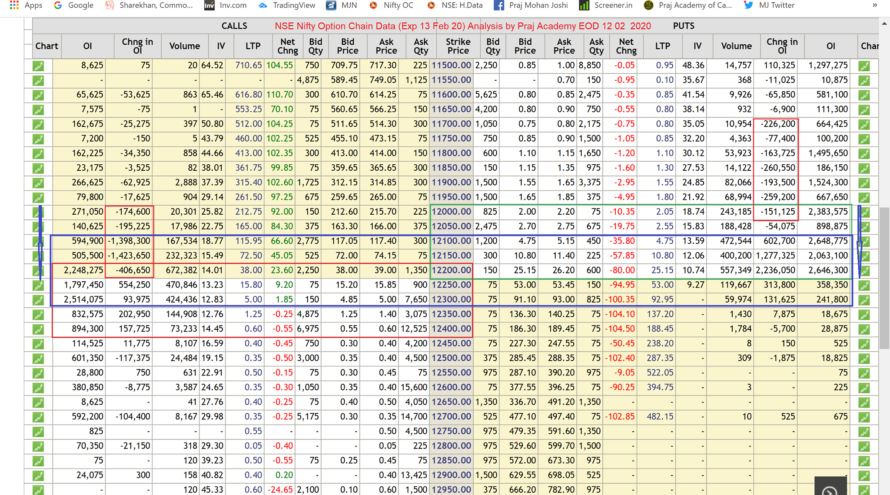Open calls chart icon for strike 12250.00
This screenshot has width=890, height=495.
pos(38,286)
